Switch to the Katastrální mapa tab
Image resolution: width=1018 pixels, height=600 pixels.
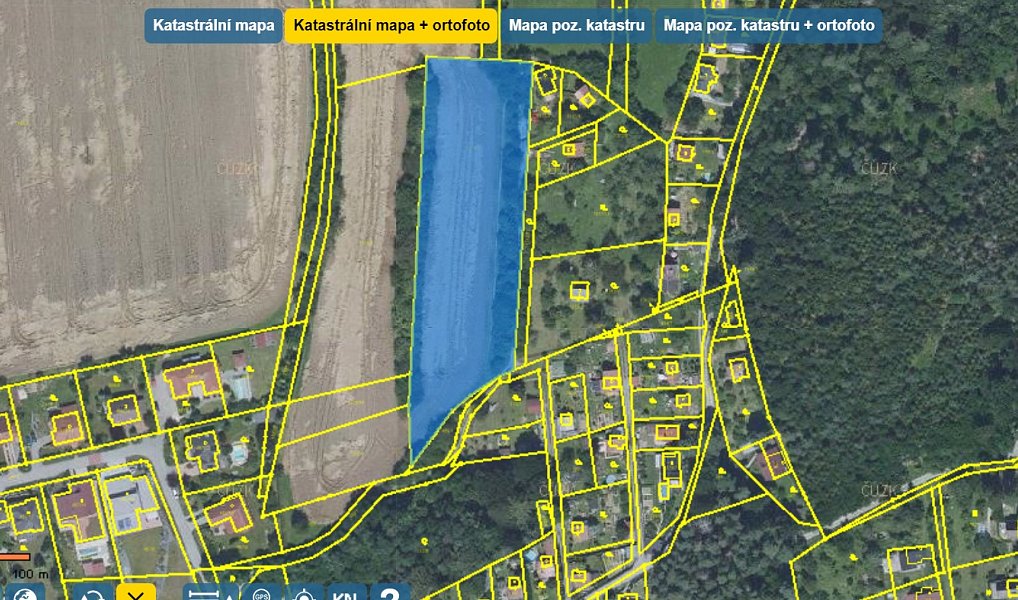coord(213,26)
